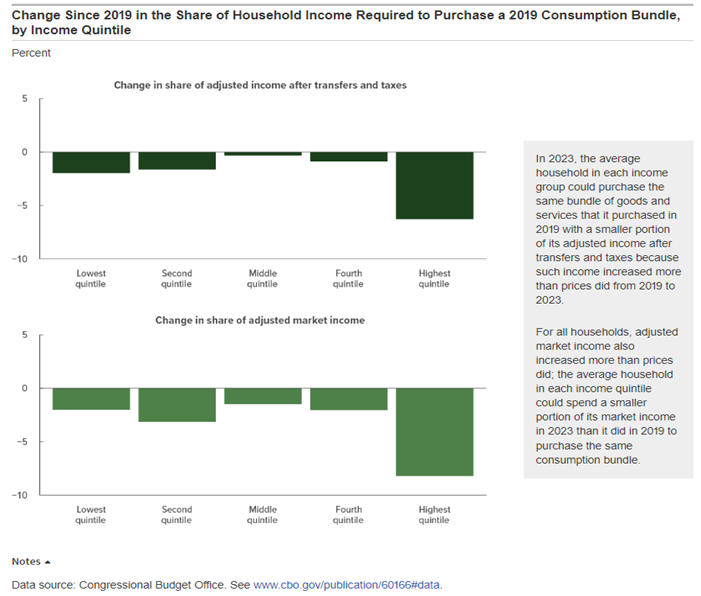Screen dimensions: 701x596
Task: Select the Second quintile bar in the market income chart
Action: pos(177,404)
